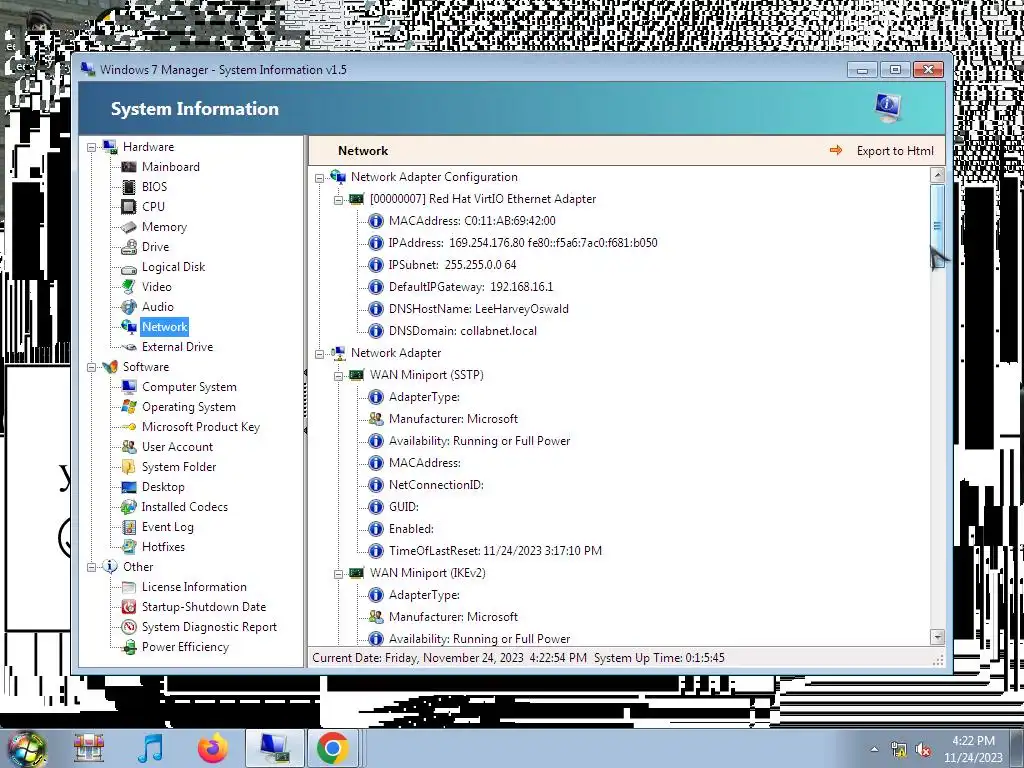Click the Desktop icon in Software tree
The image size is (1024, 768).
[x=129, y=487]
